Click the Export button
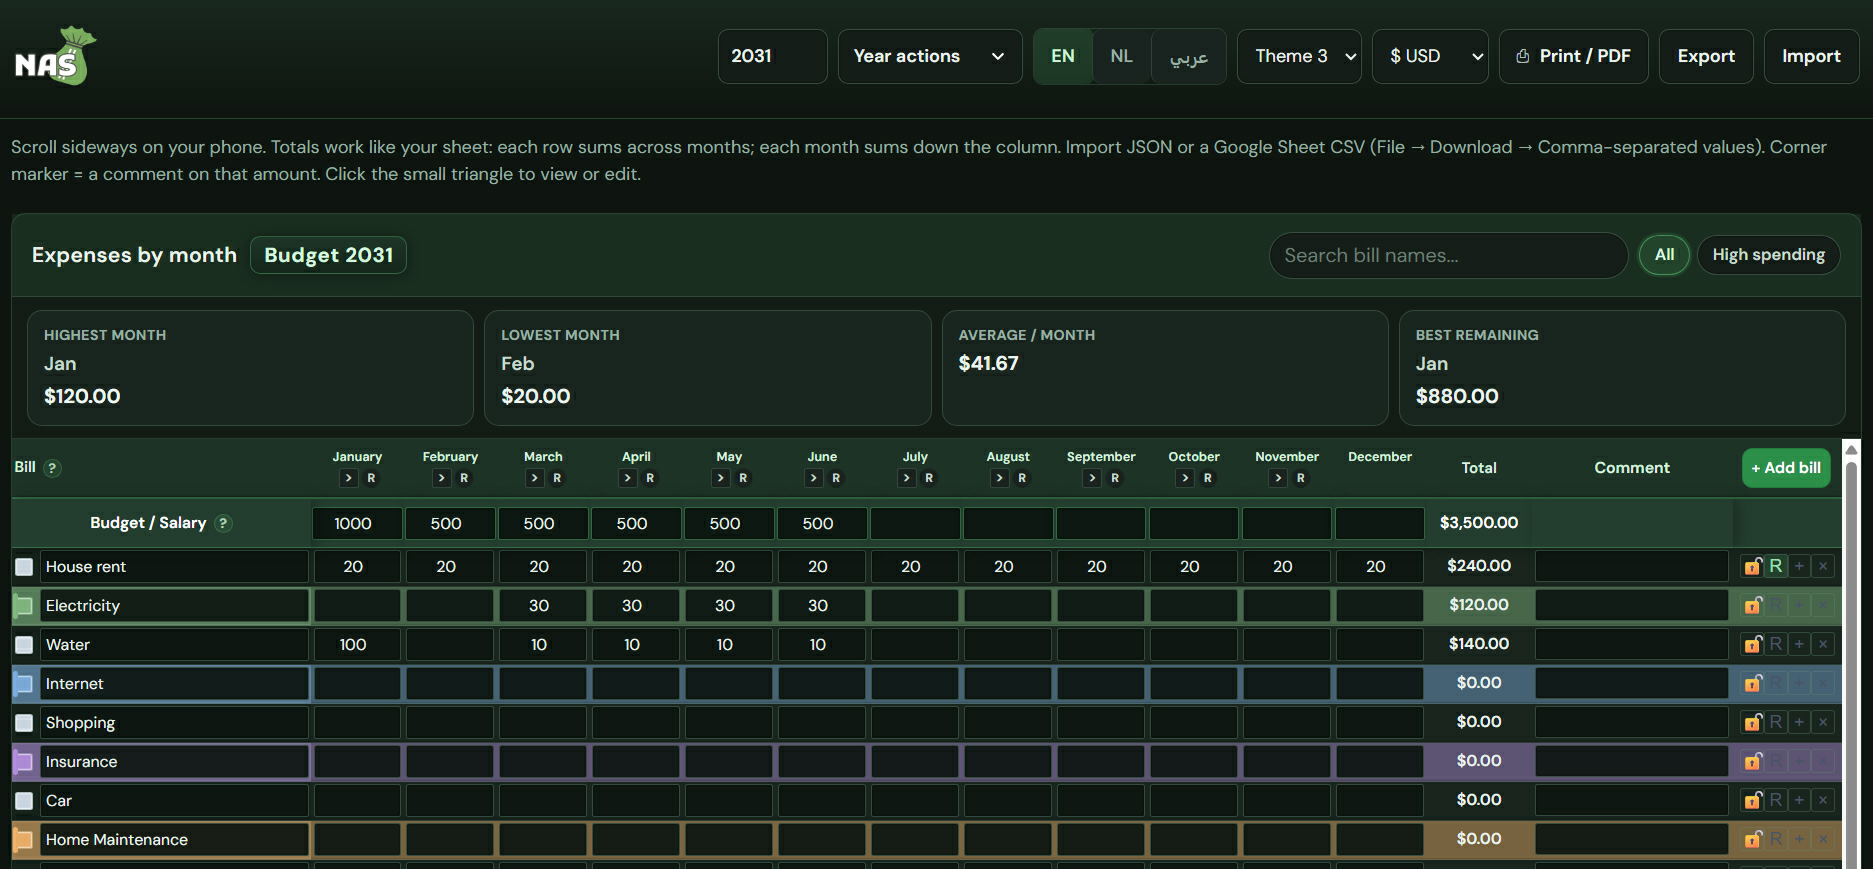Image resolution: width=1873 pixels, height=869 pixels. point(1706,56)
